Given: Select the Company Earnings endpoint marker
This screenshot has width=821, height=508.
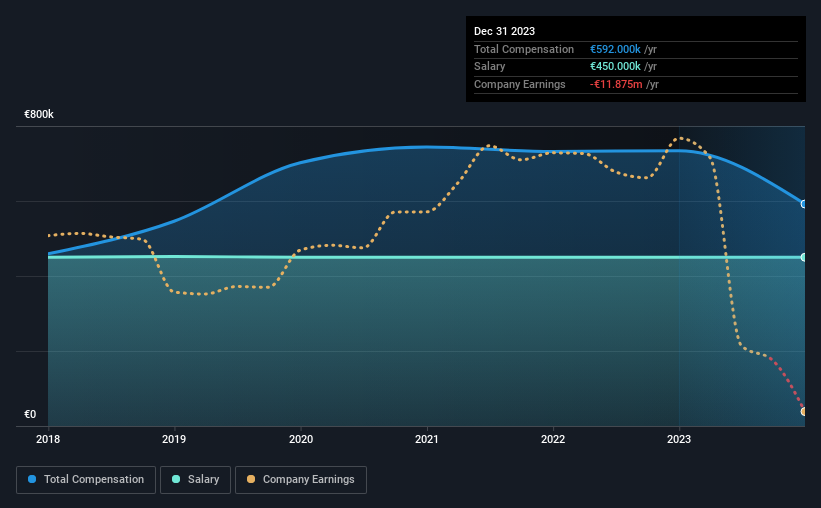Looking at the screenshot, I should pos(804,412).
